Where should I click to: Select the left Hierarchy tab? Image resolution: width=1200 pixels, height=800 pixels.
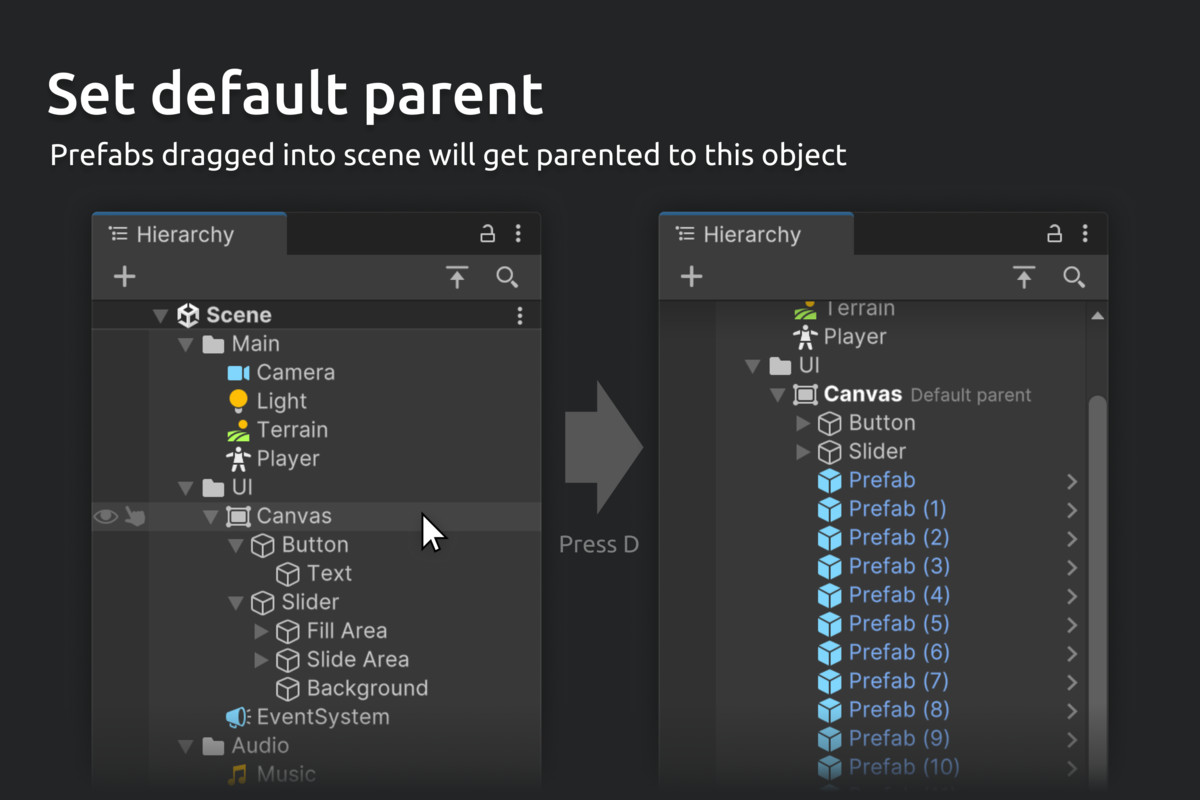pos(188,235)
